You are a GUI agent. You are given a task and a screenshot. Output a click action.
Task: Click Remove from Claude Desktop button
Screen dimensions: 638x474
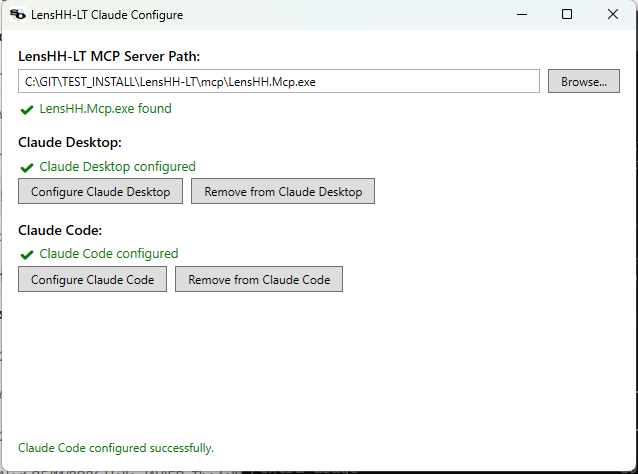coord(283,191)
